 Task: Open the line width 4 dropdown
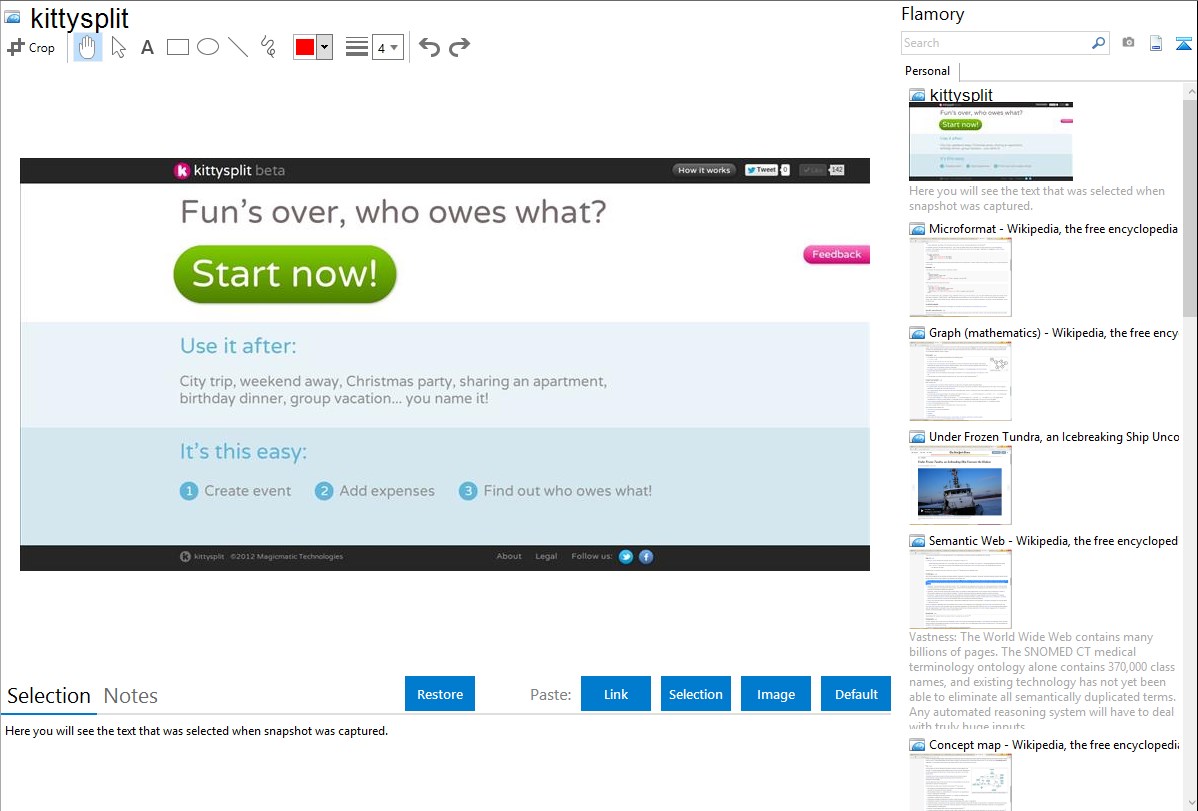pos(387,47)
